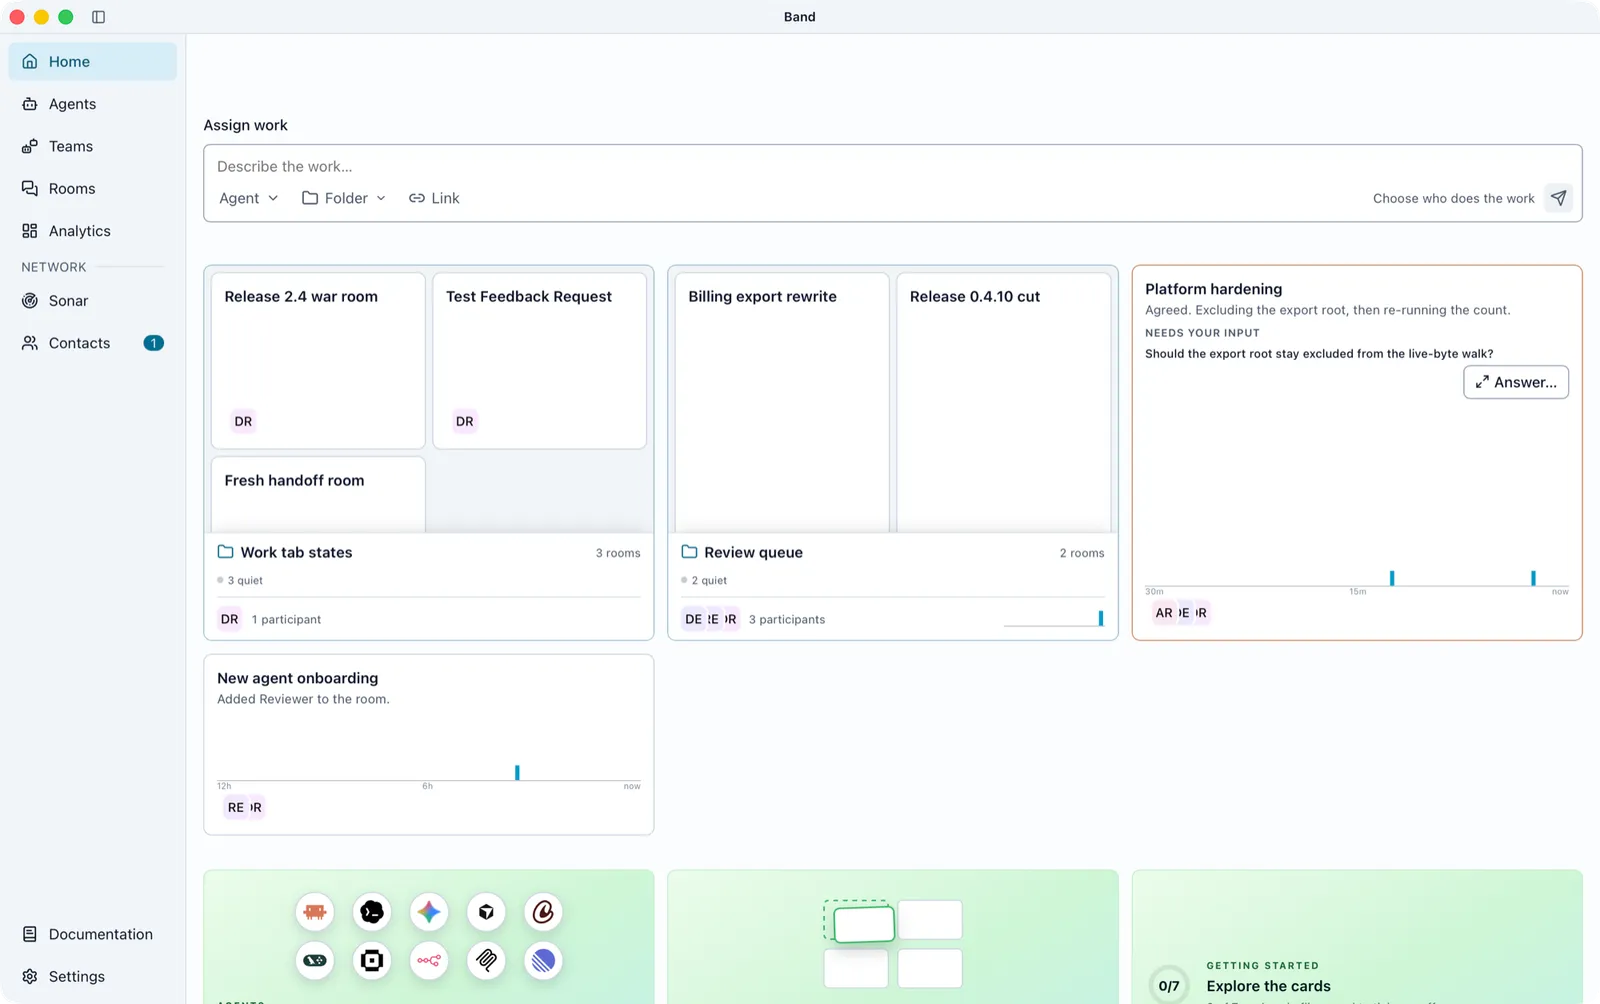The width and height of the screenshot is (1600, 1004).
Task: Click the orange pixel-creature agent icon
Action: point(315,912)
